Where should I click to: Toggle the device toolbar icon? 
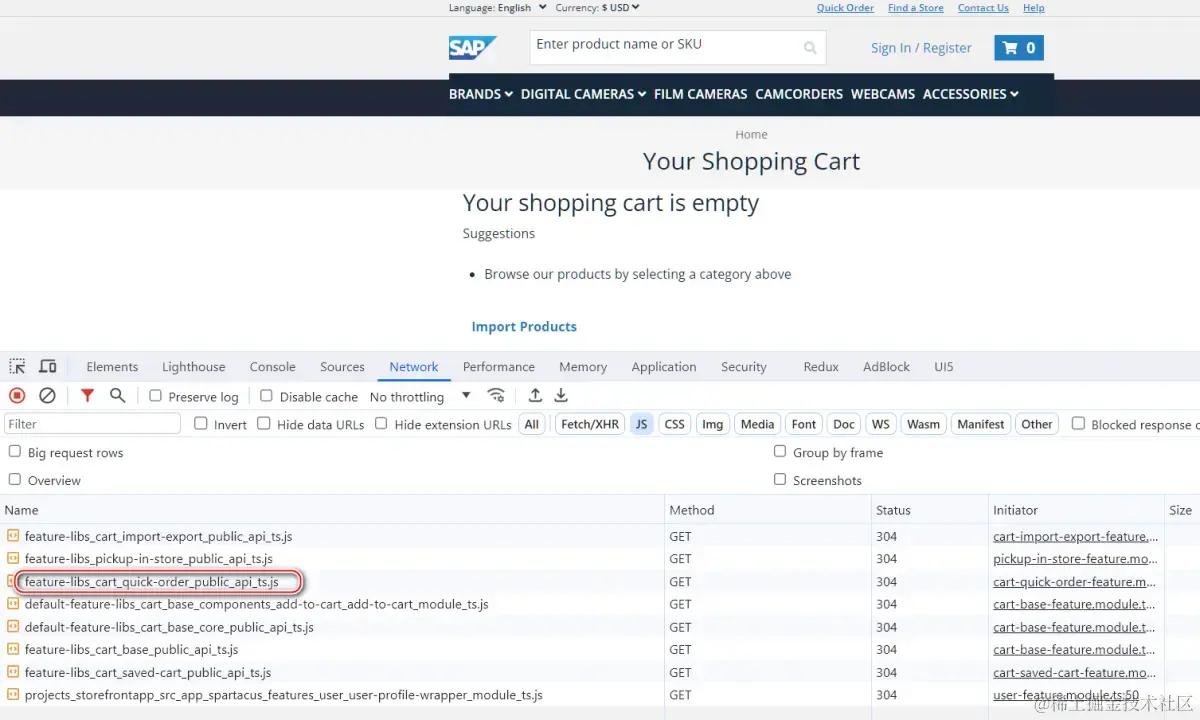point(47,367)
